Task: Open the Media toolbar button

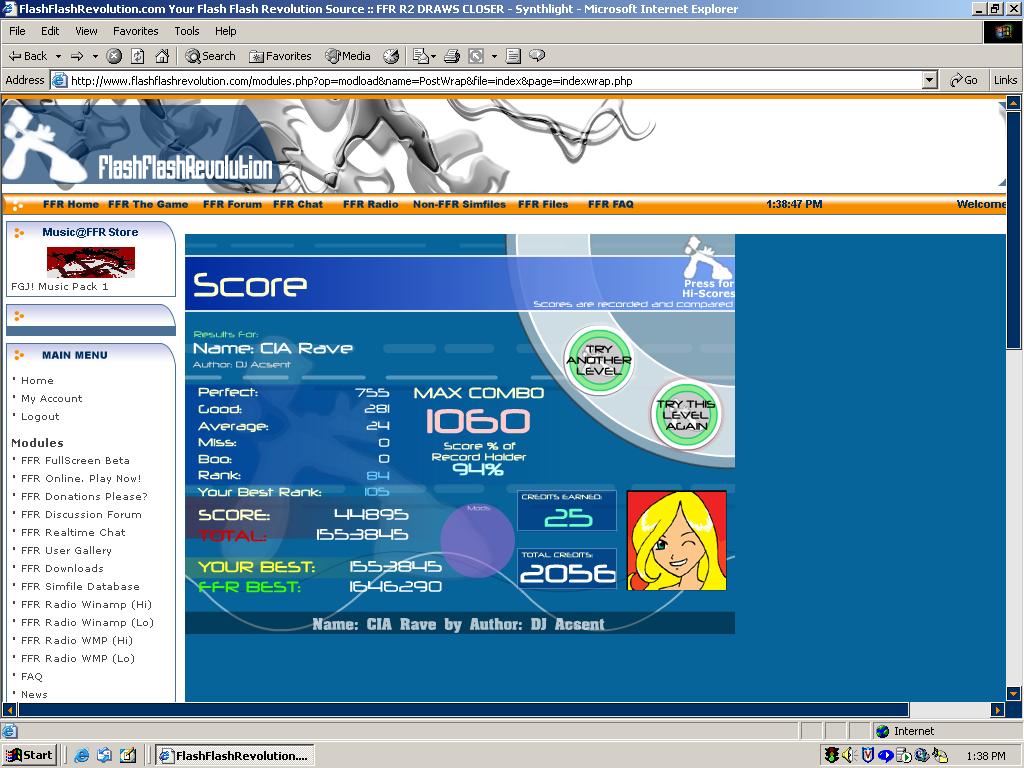Action: click(348, 56)
